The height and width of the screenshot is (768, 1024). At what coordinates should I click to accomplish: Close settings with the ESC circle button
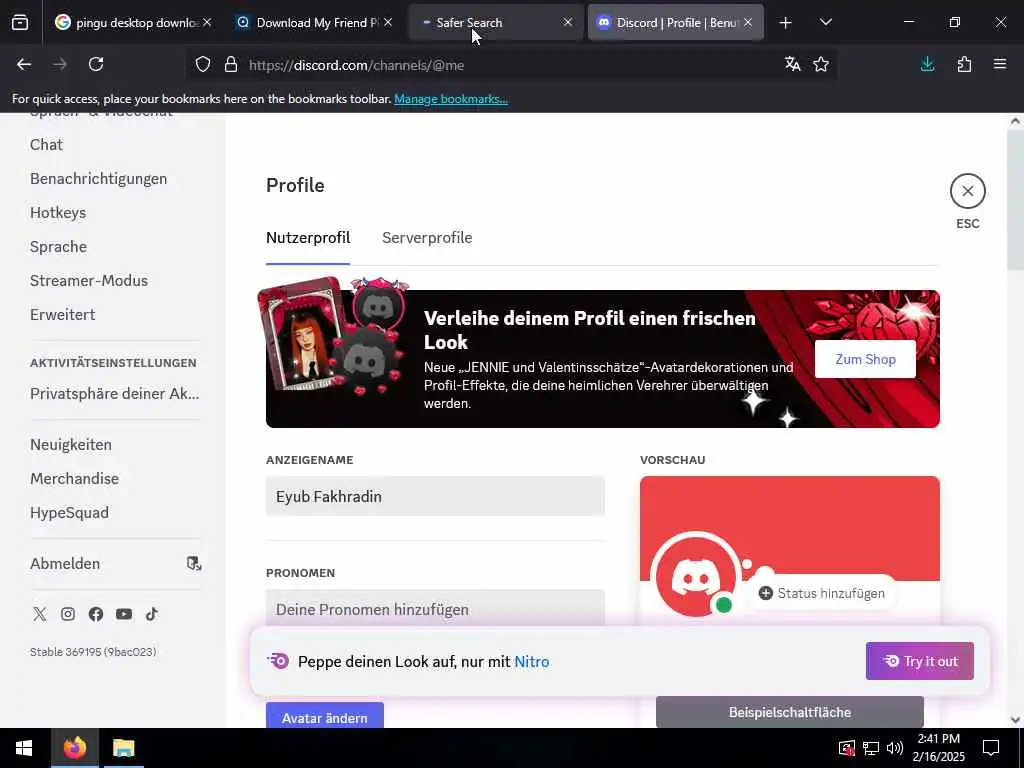pos(968,191)
